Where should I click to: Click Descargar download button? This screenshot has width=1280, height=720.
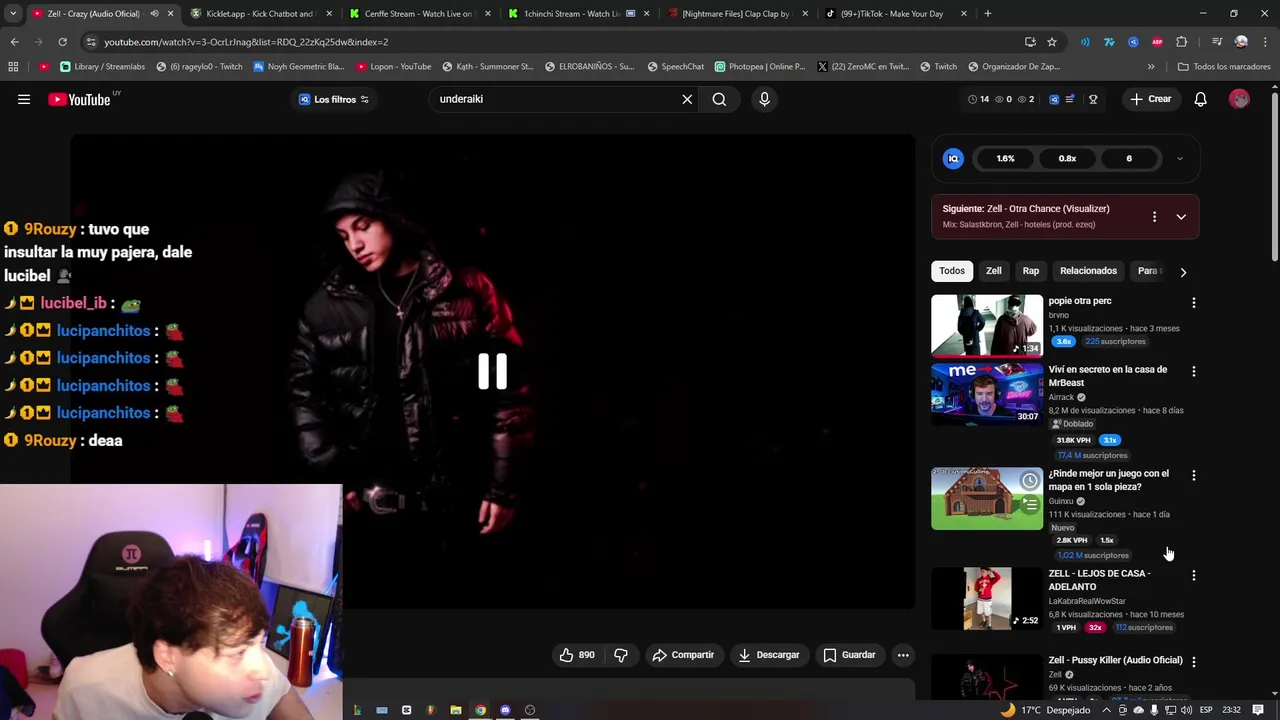point(769,655)
